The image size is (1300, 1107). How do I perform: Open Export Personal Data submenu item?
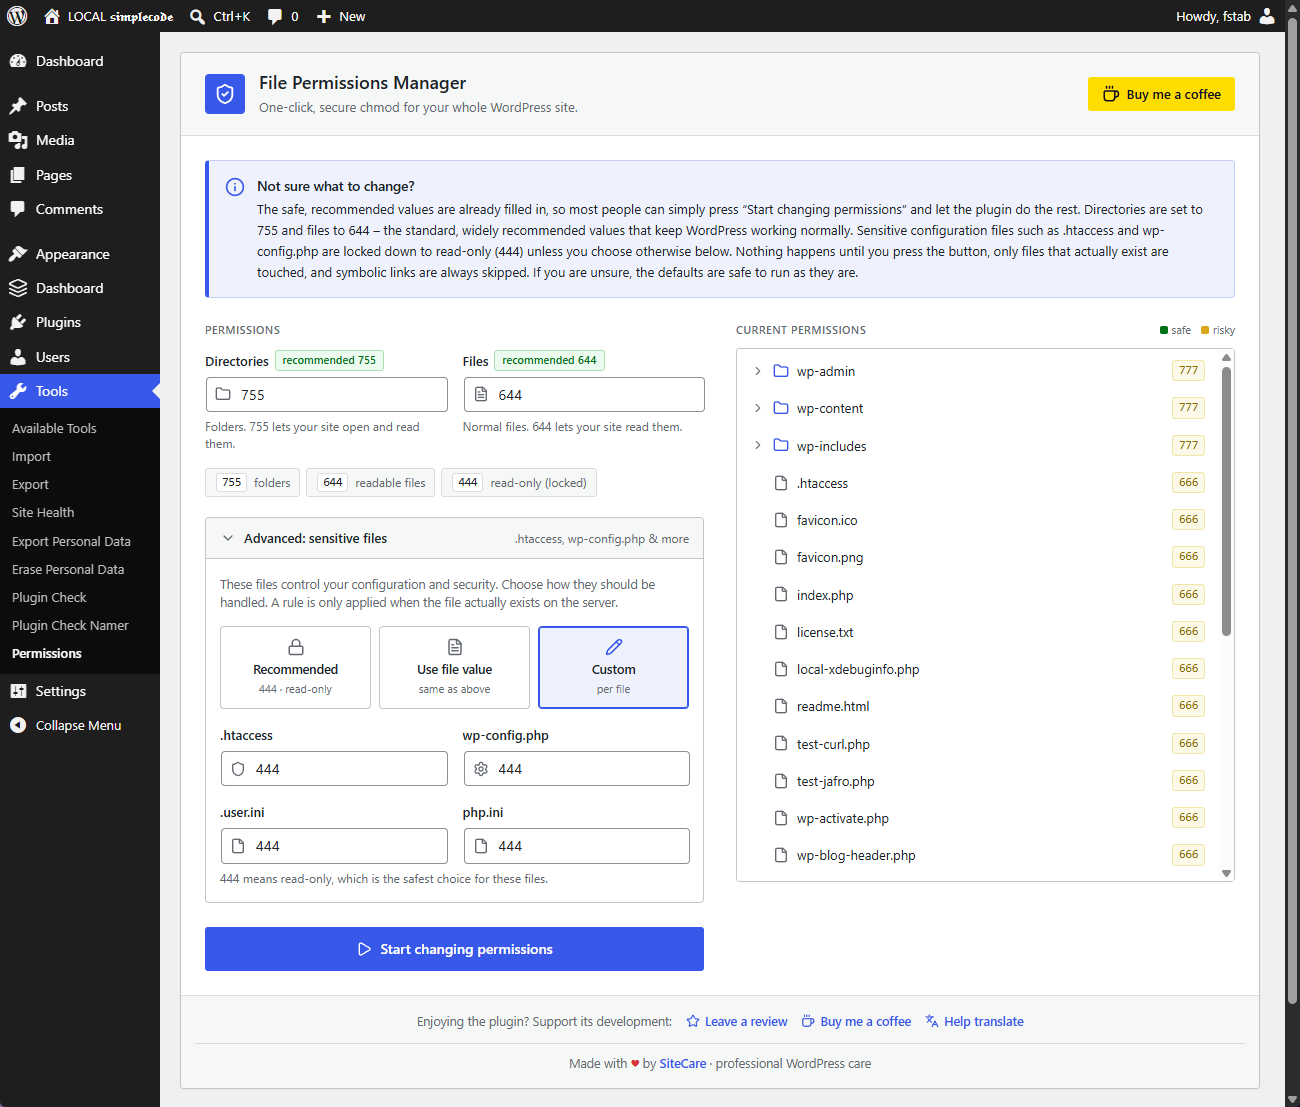click(71, 541)
